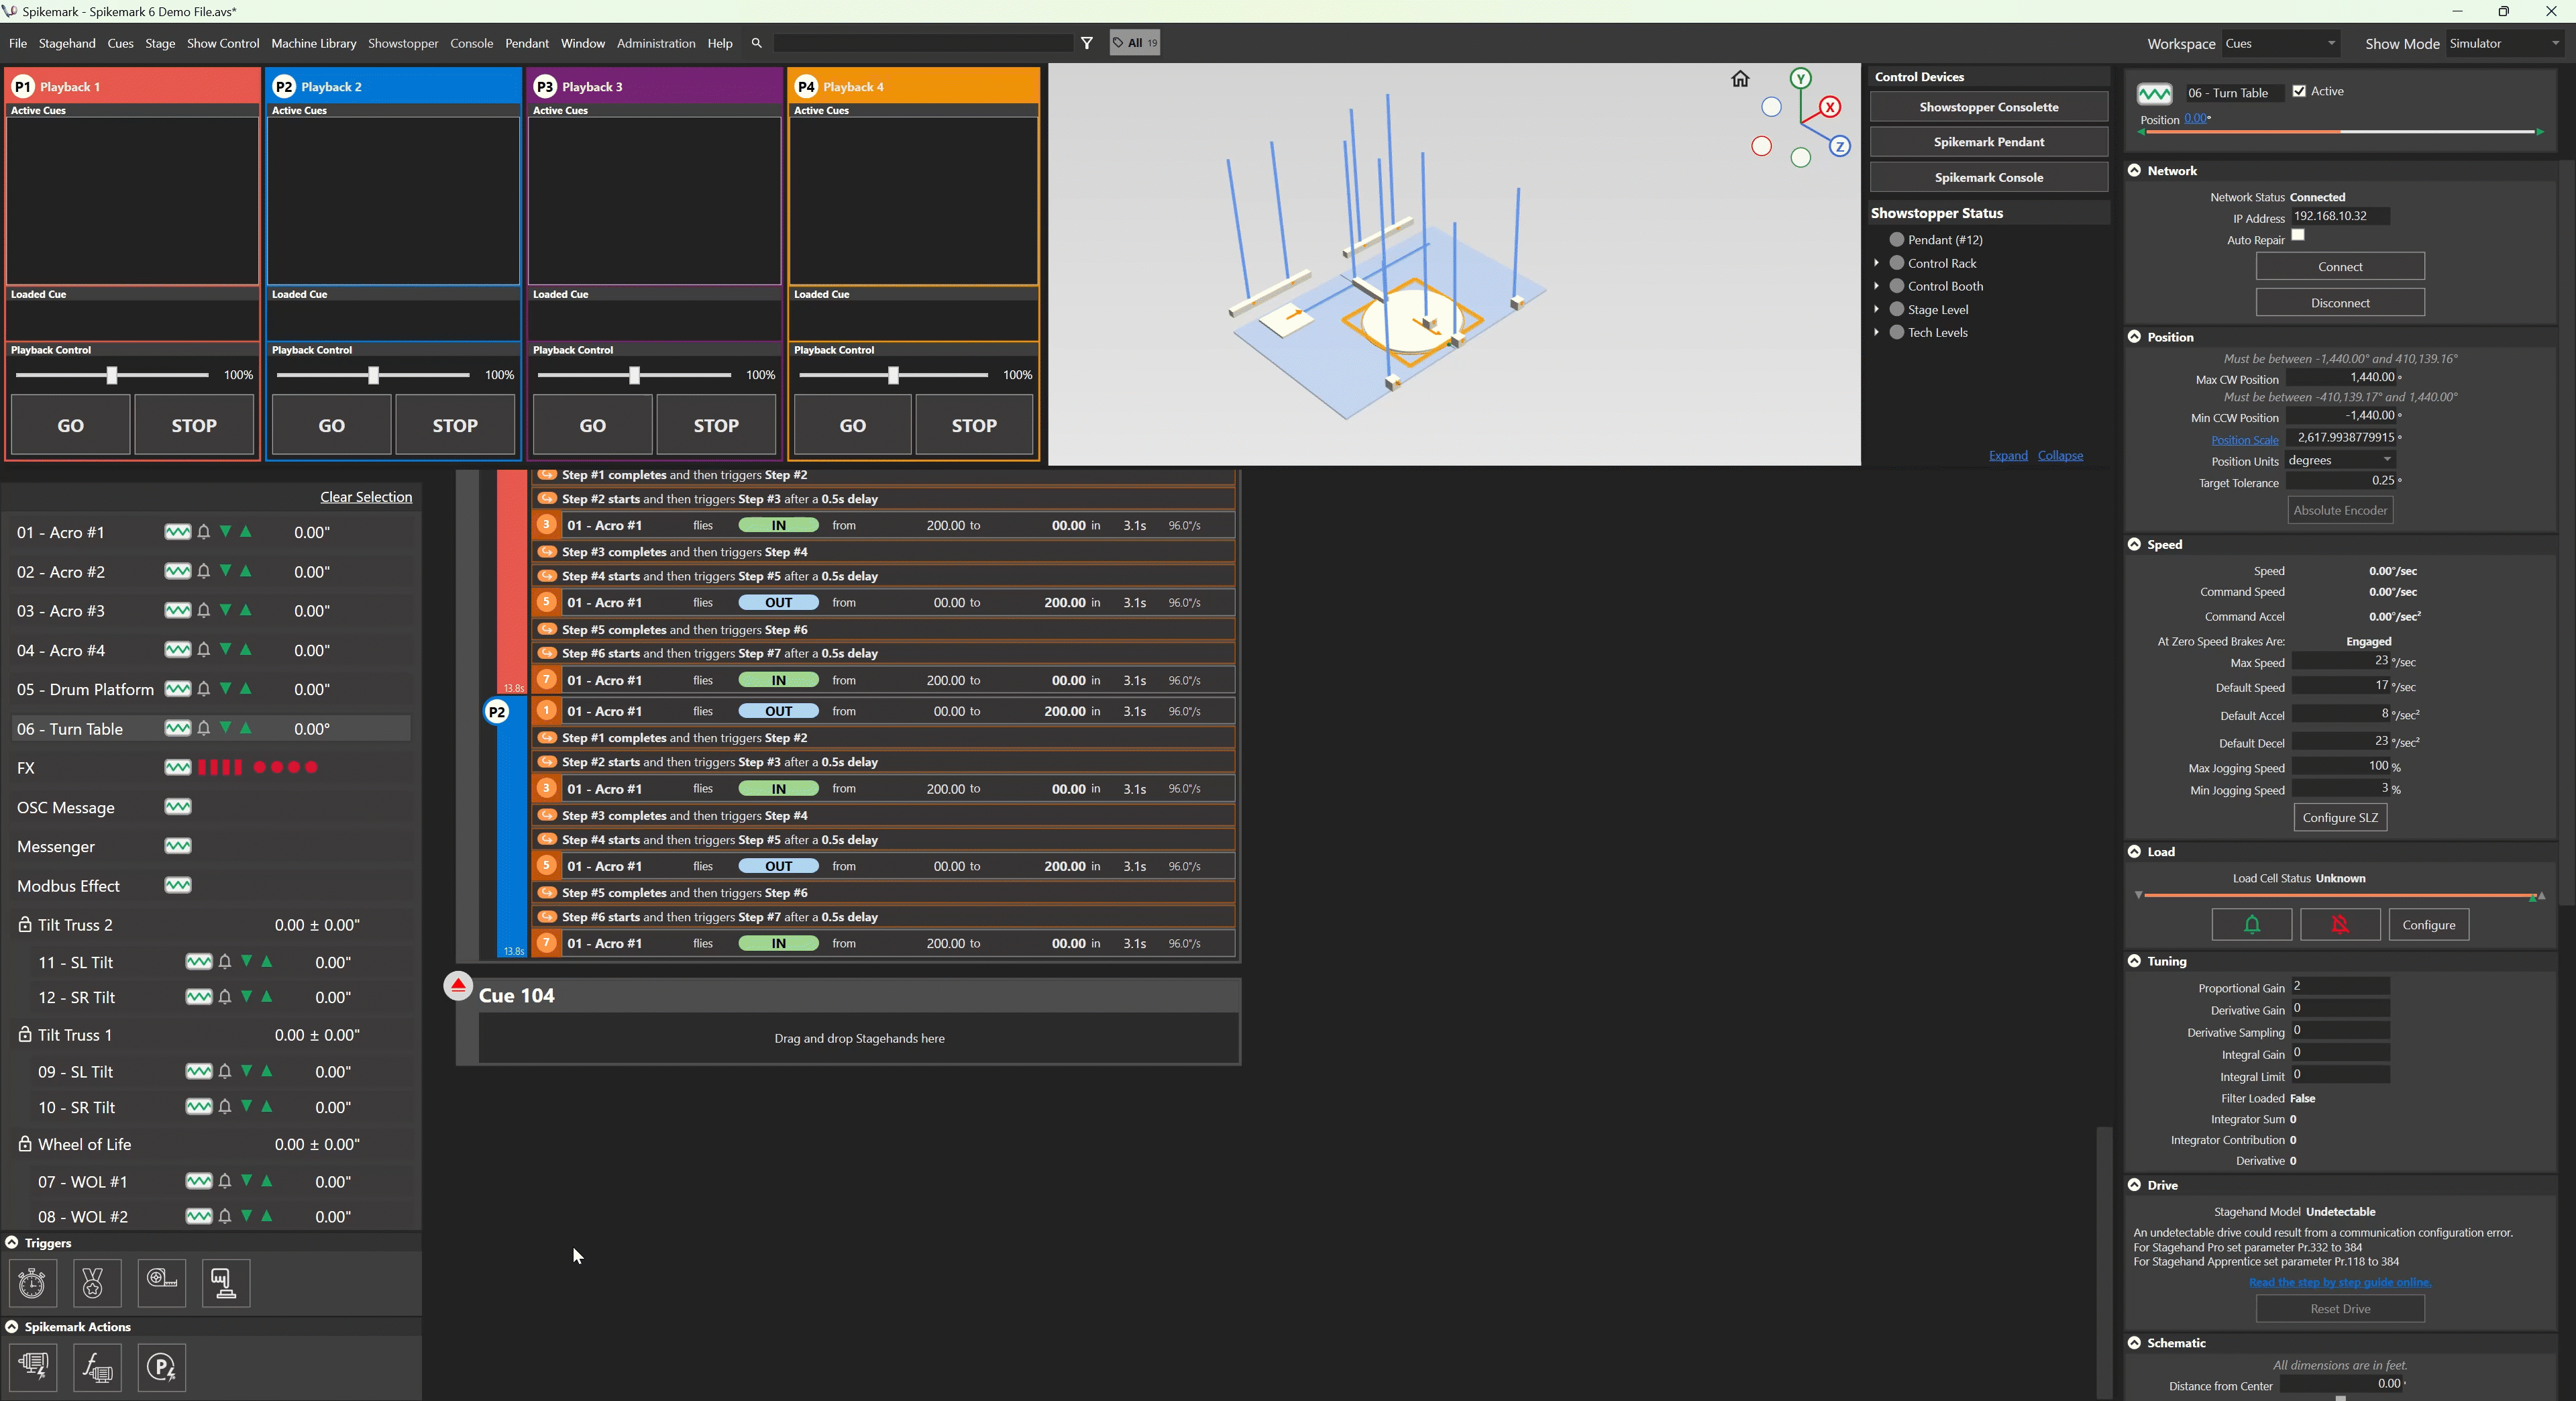
Task: Select the stopwatch timer trigger icon
Action: [32, 1283]
